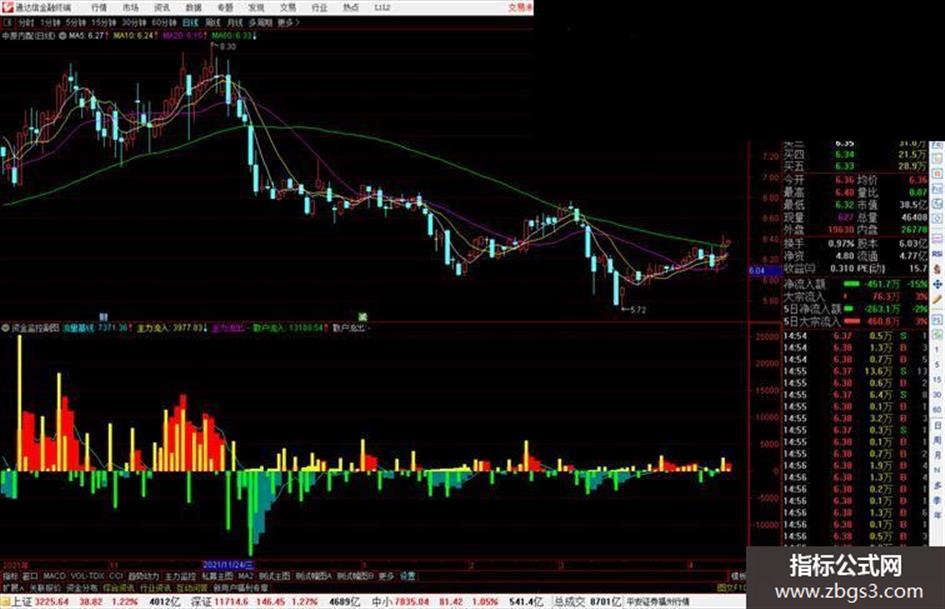Select the pencil drawing tool icon

click(x=937, y=300)
